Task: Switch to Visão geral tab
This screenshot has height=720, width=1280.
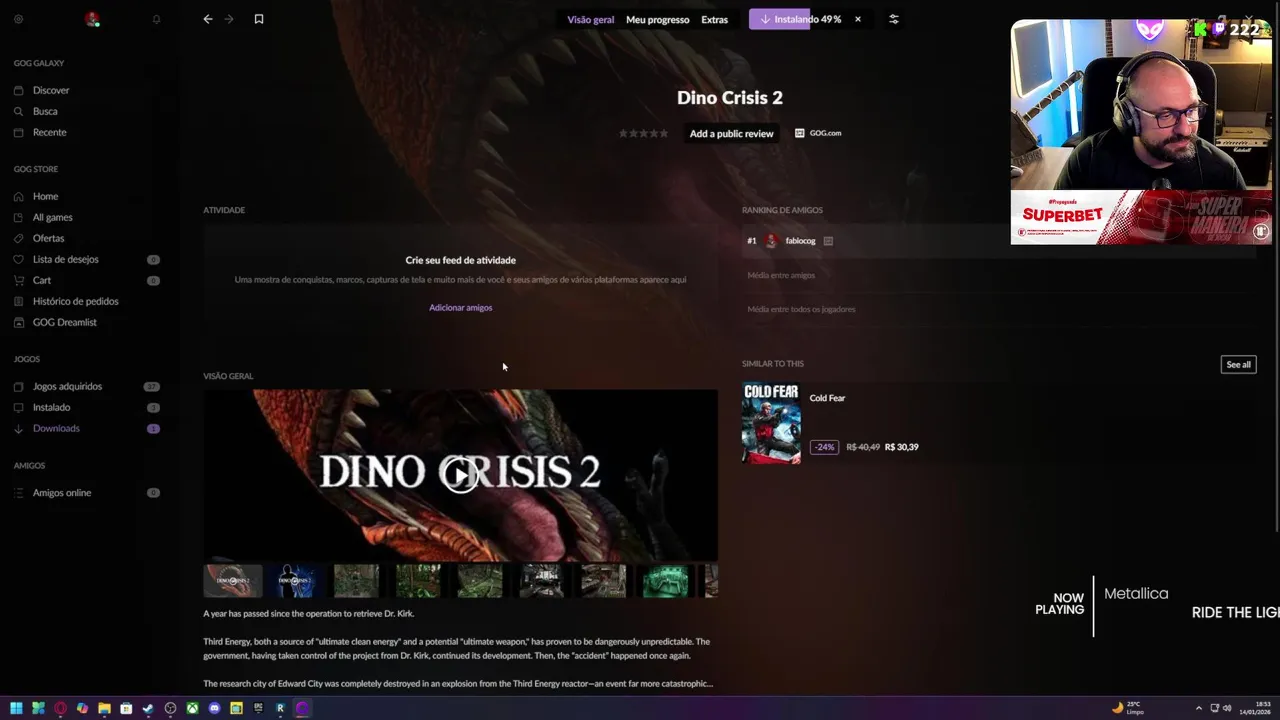Action: (x=591, y=19)
